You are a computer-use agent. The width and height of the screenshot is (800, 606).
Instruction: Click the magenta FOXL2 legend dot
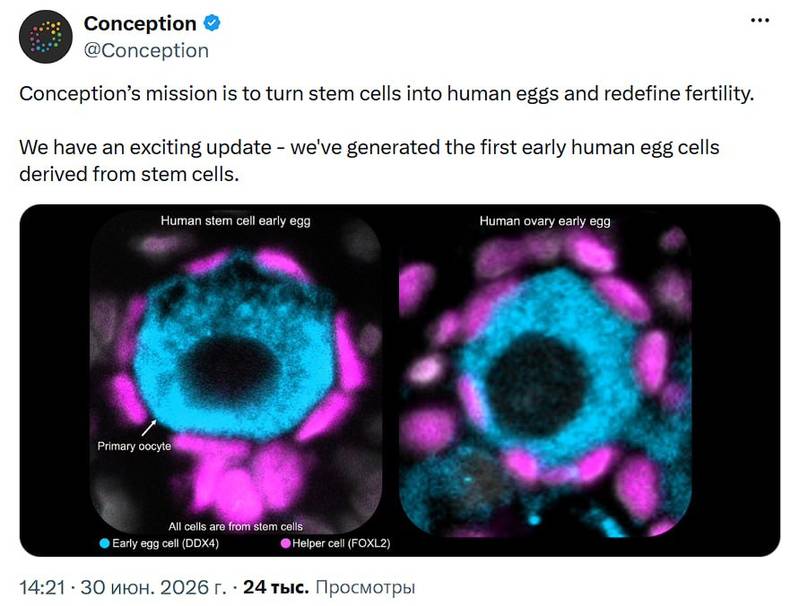286,543
